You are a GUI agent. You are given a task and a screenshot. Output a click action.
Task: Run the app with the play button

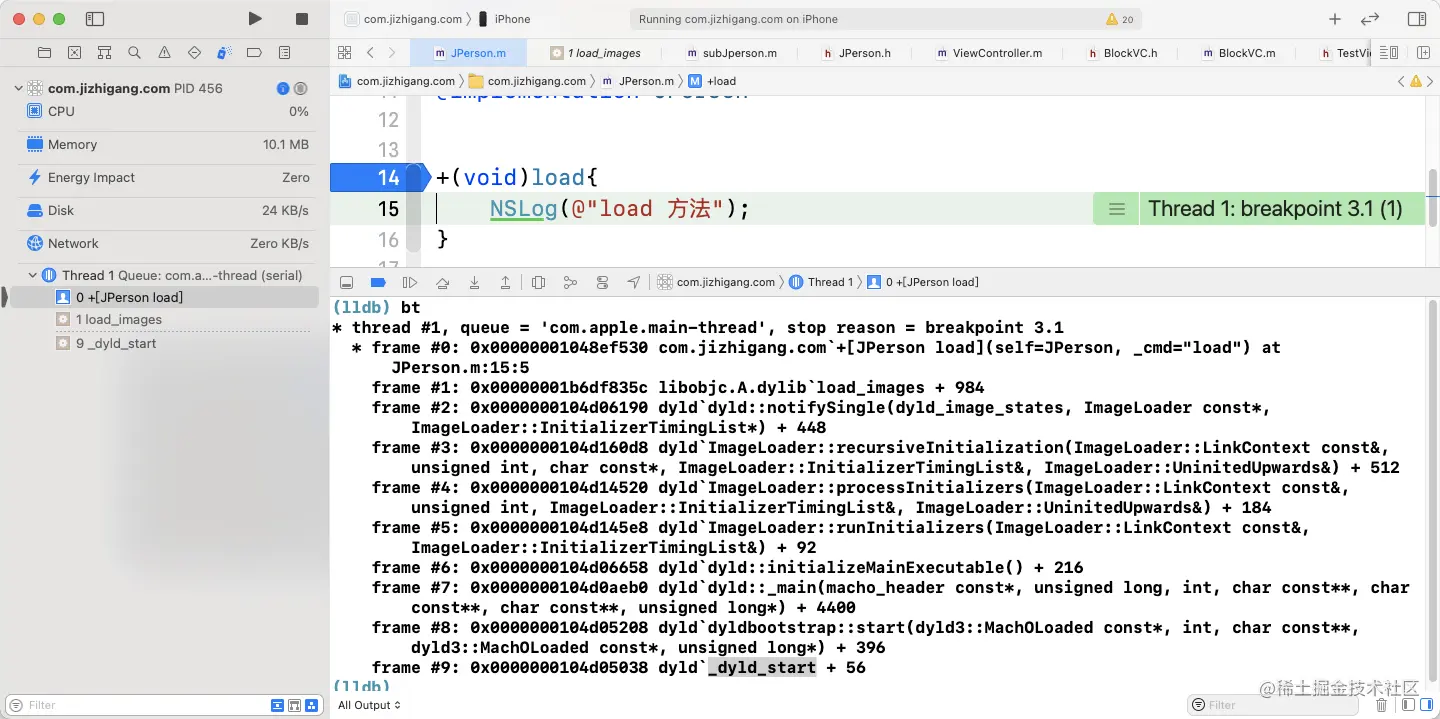(255, 19)
